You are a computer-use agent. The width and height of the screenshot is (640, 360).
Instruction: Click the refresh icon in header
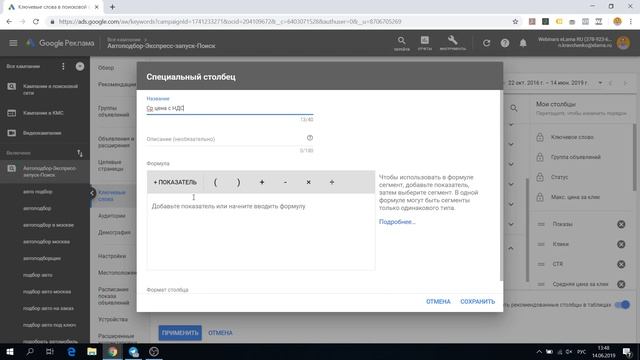click(x=486, y=43)
